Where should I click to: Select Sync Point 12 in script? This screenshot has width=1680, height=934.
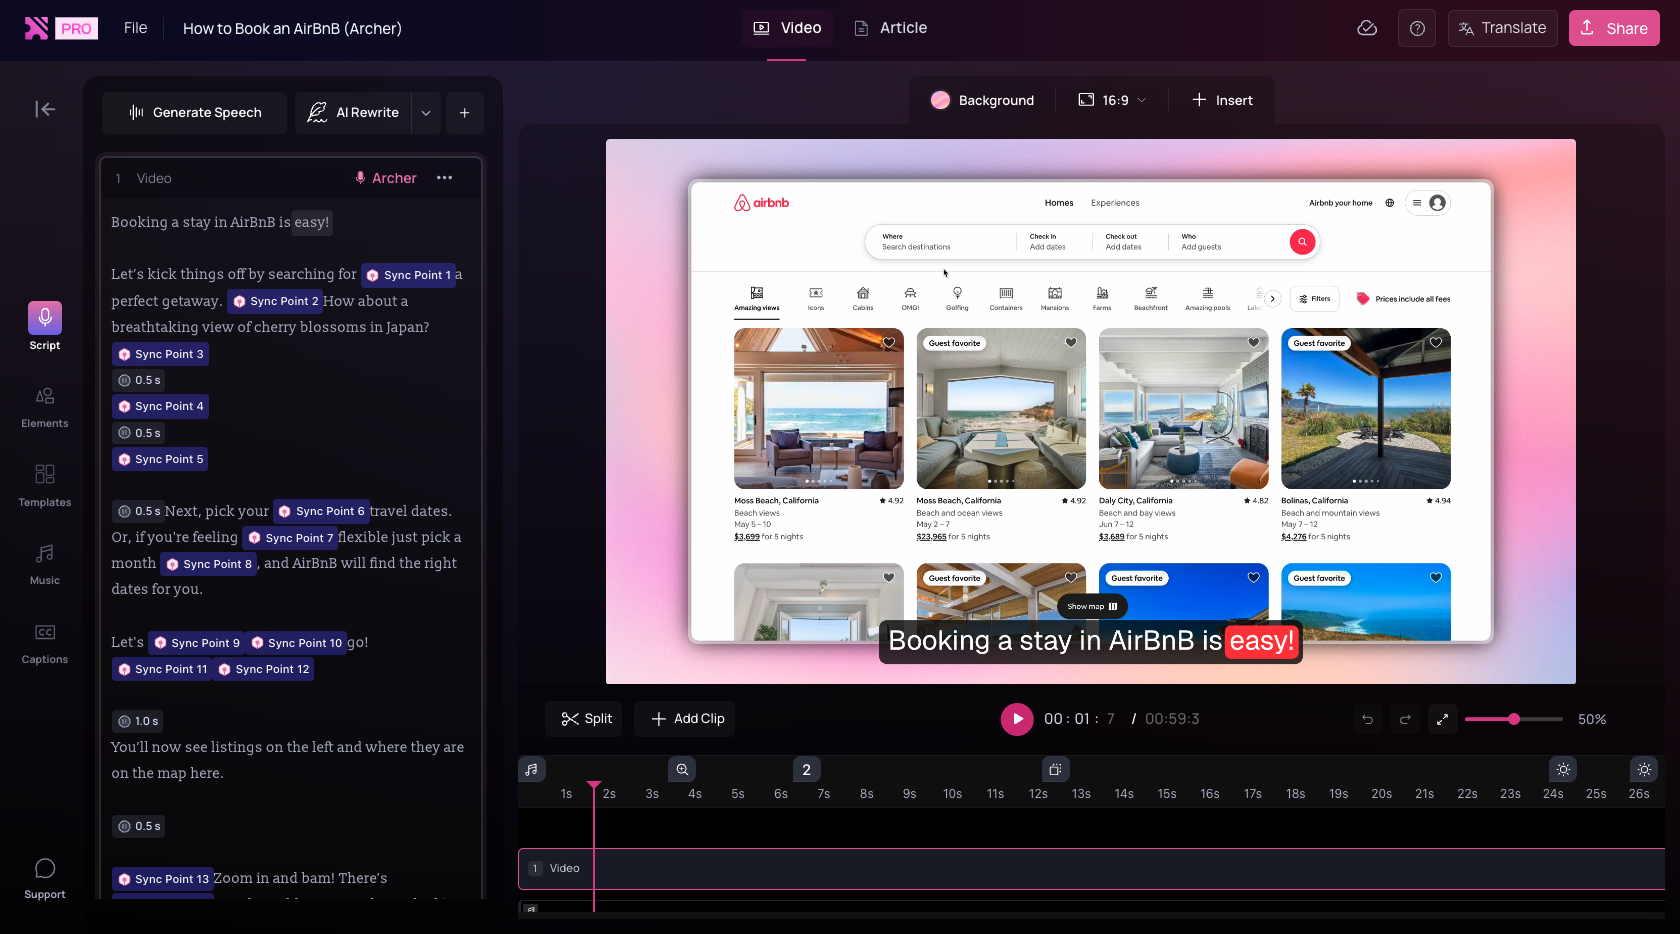pos(263,669)
